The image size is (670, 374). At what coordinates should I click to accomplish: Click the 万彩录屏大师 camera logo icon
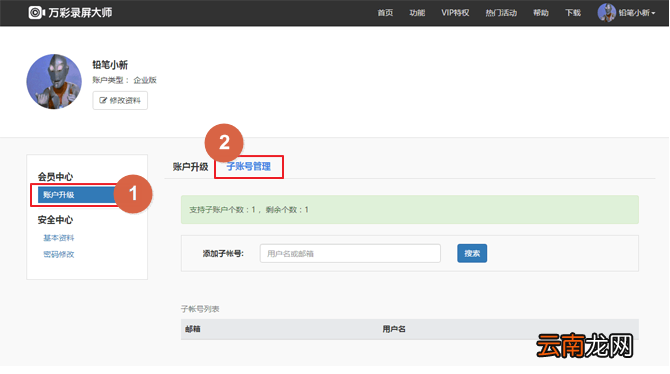pos(37,12)
